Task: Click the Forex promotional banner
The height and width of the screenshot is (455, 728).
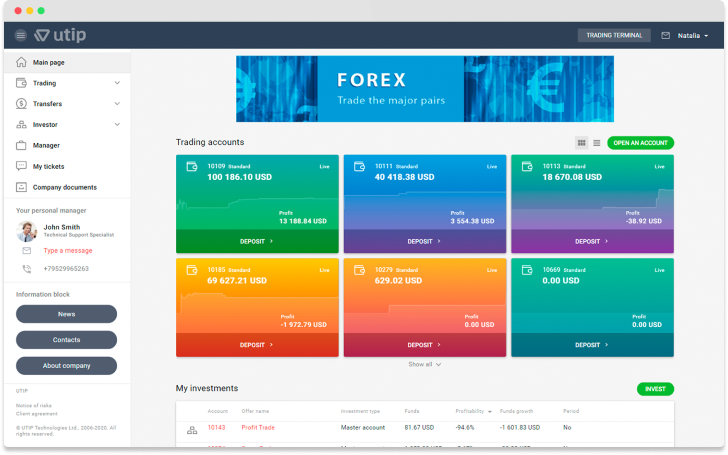Action: coord(425,89)
